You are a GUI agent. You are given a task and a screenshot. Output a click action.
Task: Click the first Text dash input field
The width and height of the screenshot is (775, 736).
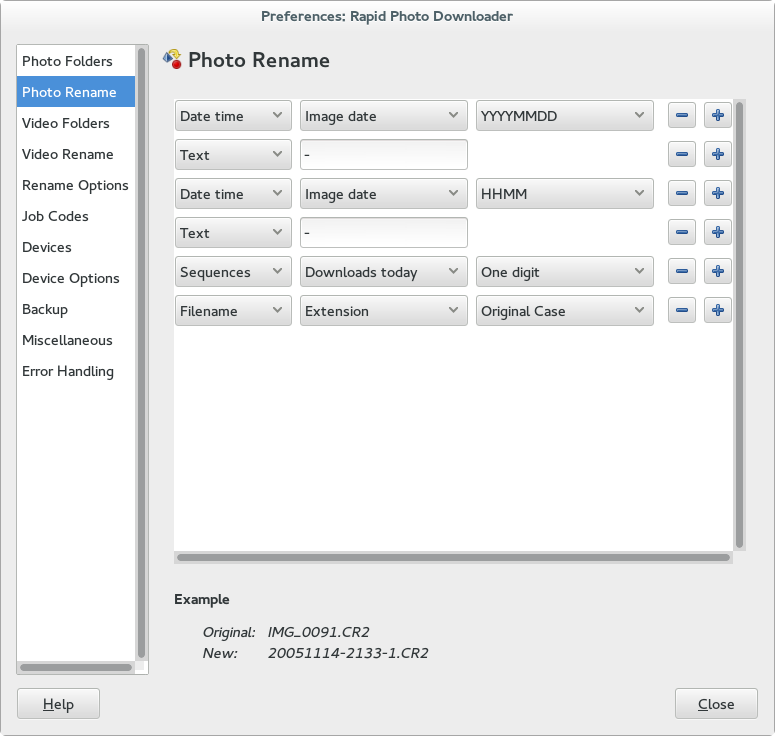(384, 155)
